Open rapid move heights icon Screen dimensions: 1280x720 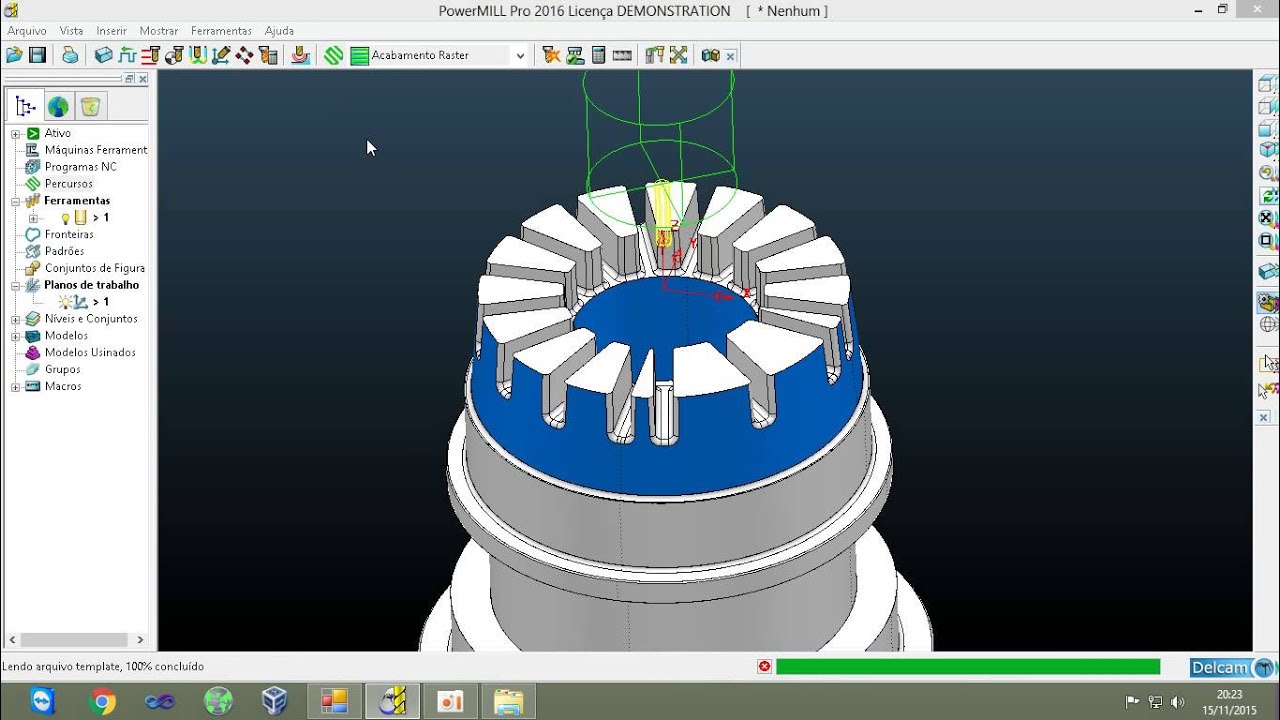click(151, 55)
